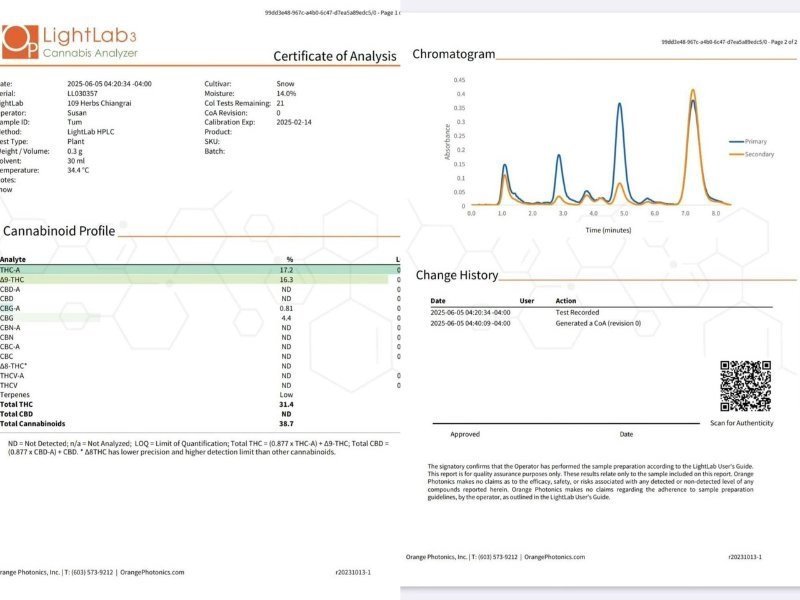Click the '109 Herbs Chiangrai' text
This screenshot has height=600, width=800.
99,103
